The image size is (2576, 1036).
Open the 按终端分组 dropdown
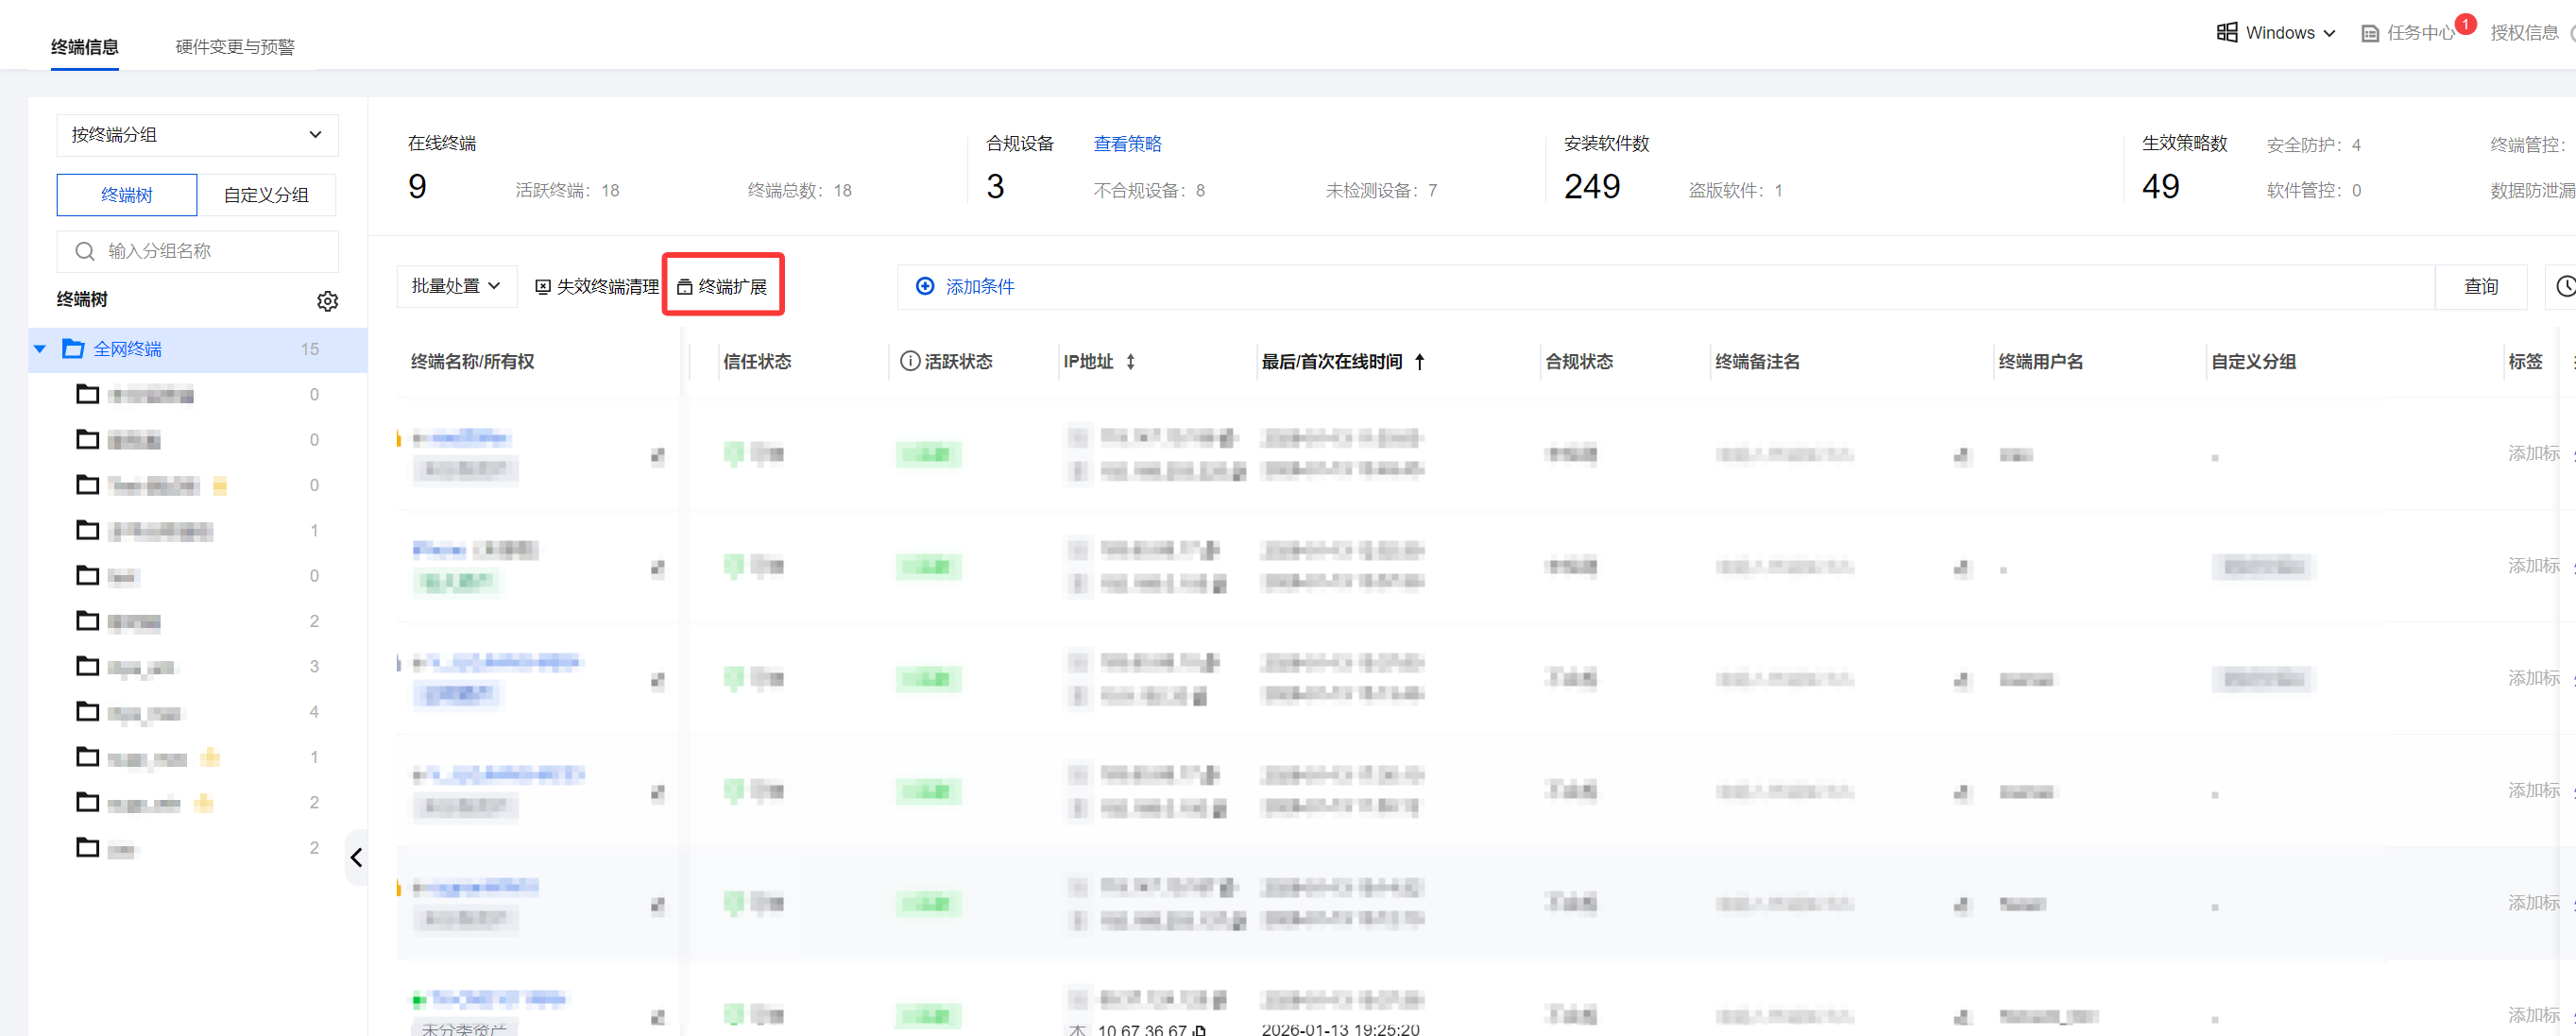click(x=197, y=135)
